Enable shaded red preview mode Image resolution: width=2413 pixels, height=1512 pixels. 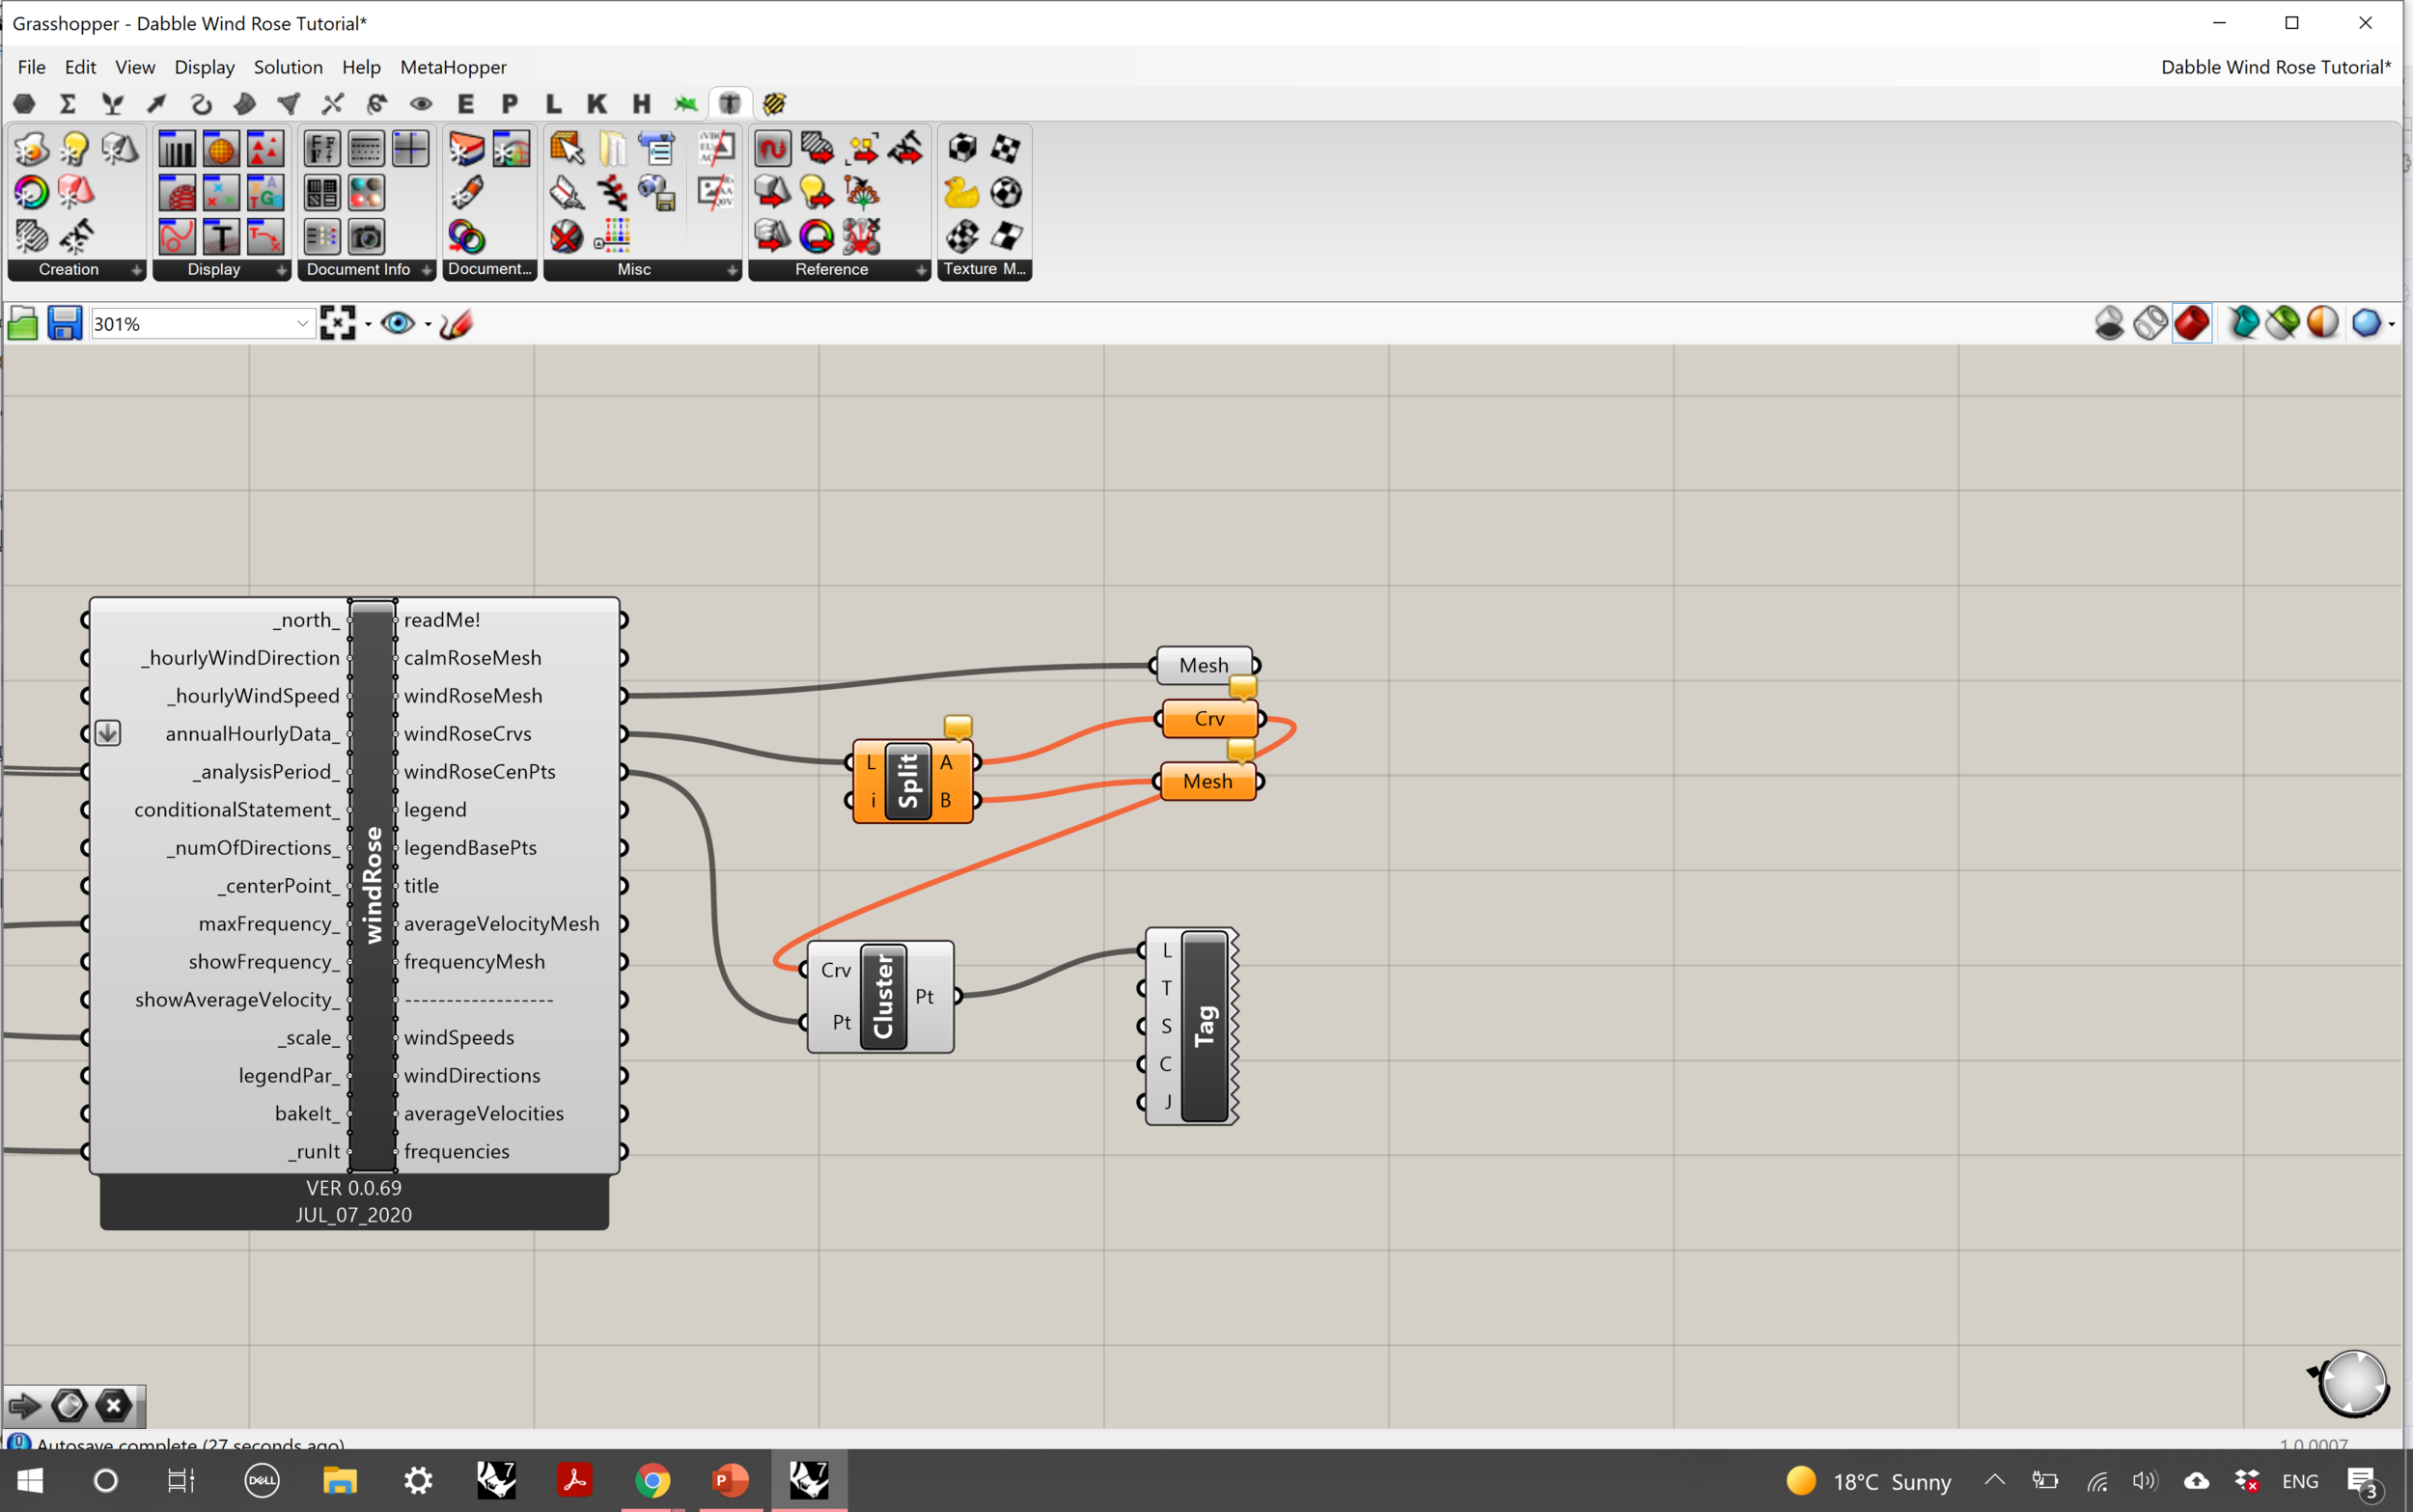[x=2191, y=323]
